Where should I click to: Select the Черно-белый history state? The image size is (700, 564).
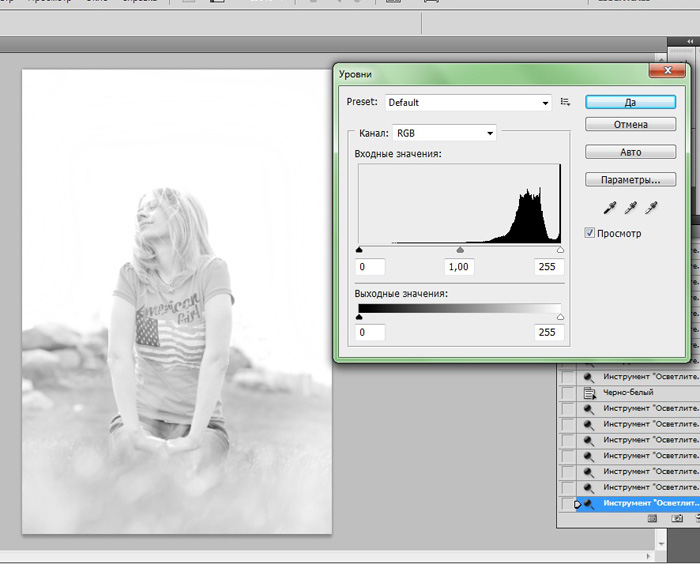tap(638, 393)
